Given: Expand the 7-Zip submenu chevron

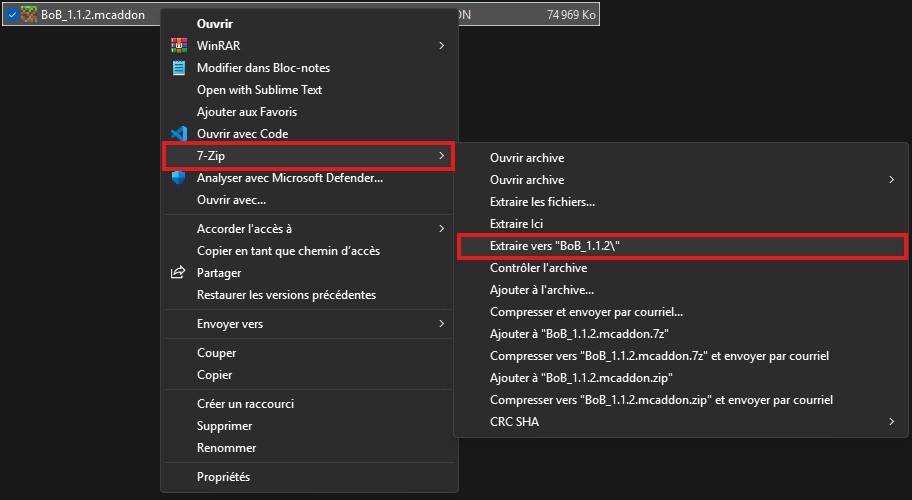Looking at the screenshot, I should pos(441,155).
